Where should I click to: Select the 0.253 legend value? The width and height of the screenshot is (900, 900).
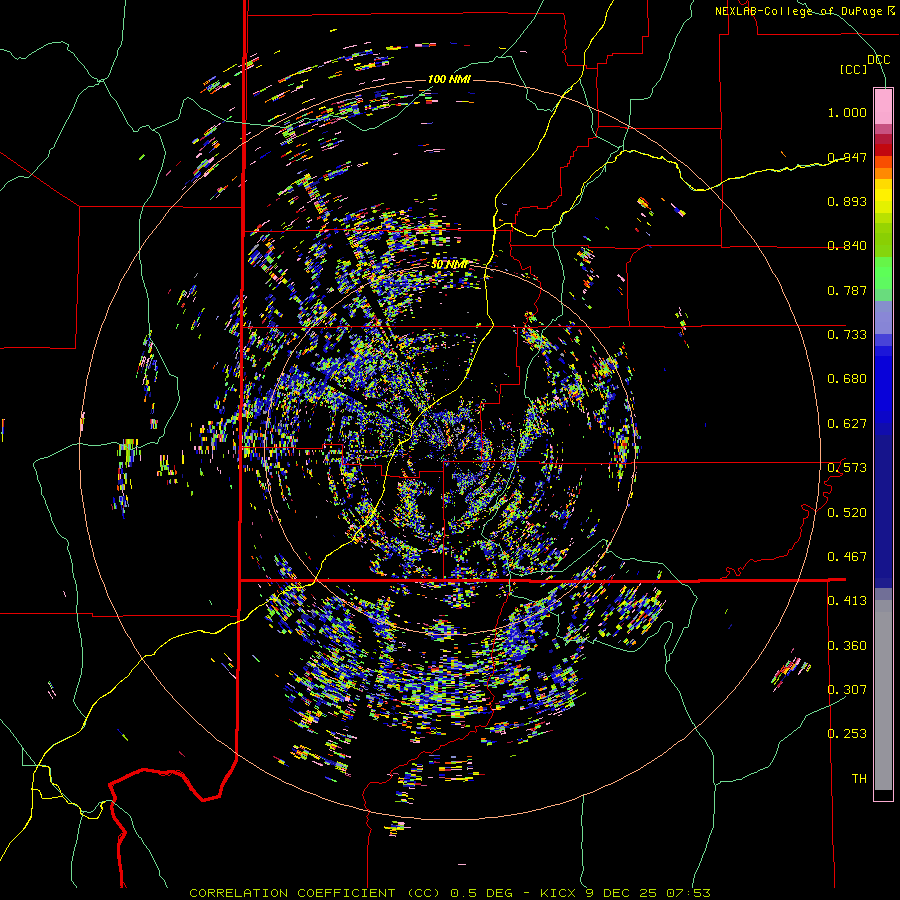(847, 734)
